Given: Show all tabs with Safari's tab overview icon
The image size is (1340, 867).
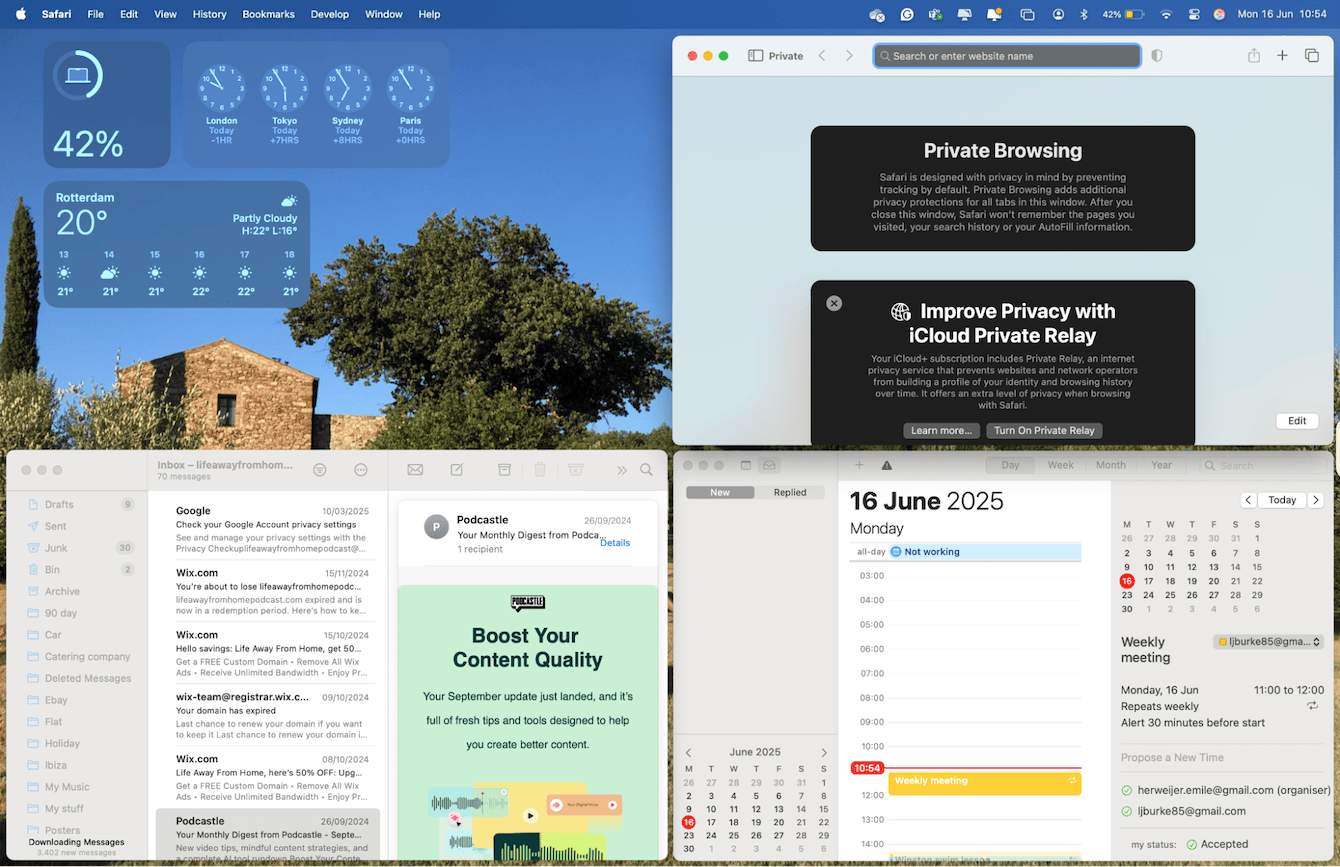Looking at the screenshot, I should (1311, 55).
